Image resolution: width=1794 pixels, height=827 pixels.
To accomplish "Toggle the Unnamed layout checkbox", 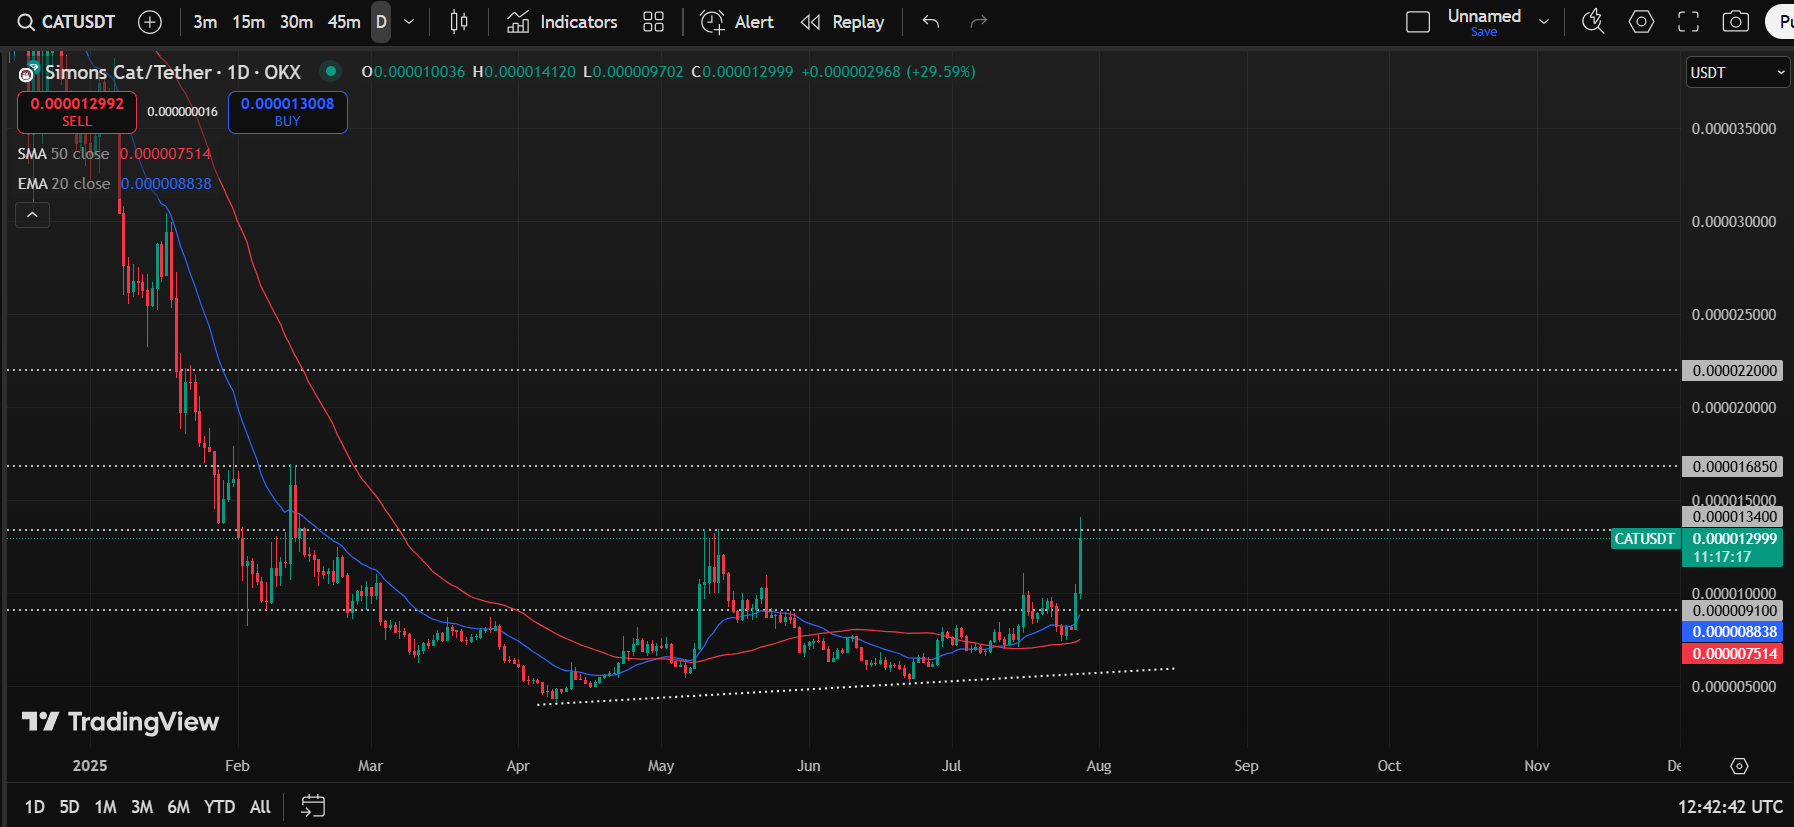I will click(1418, 22).
